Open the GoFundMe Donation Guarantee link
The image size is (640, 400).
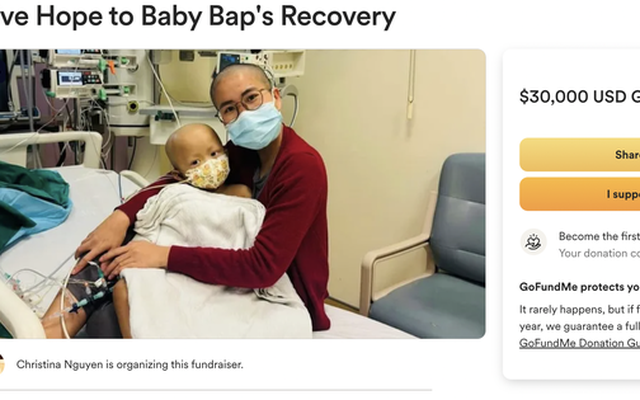point(580,343)
